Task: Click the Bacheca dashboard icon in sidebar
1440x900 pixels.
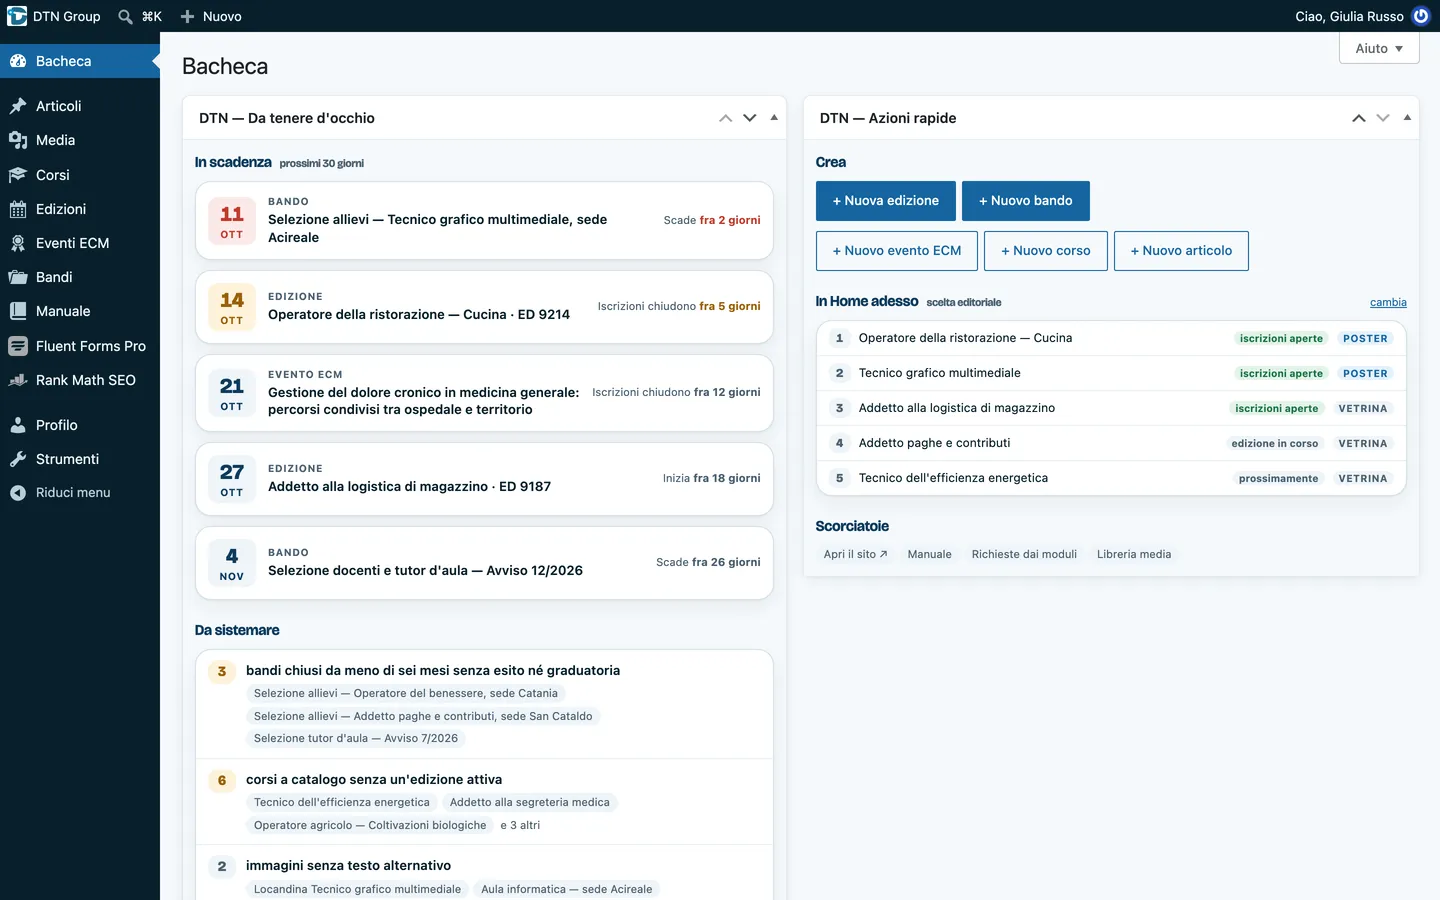Action: (18, 61)
